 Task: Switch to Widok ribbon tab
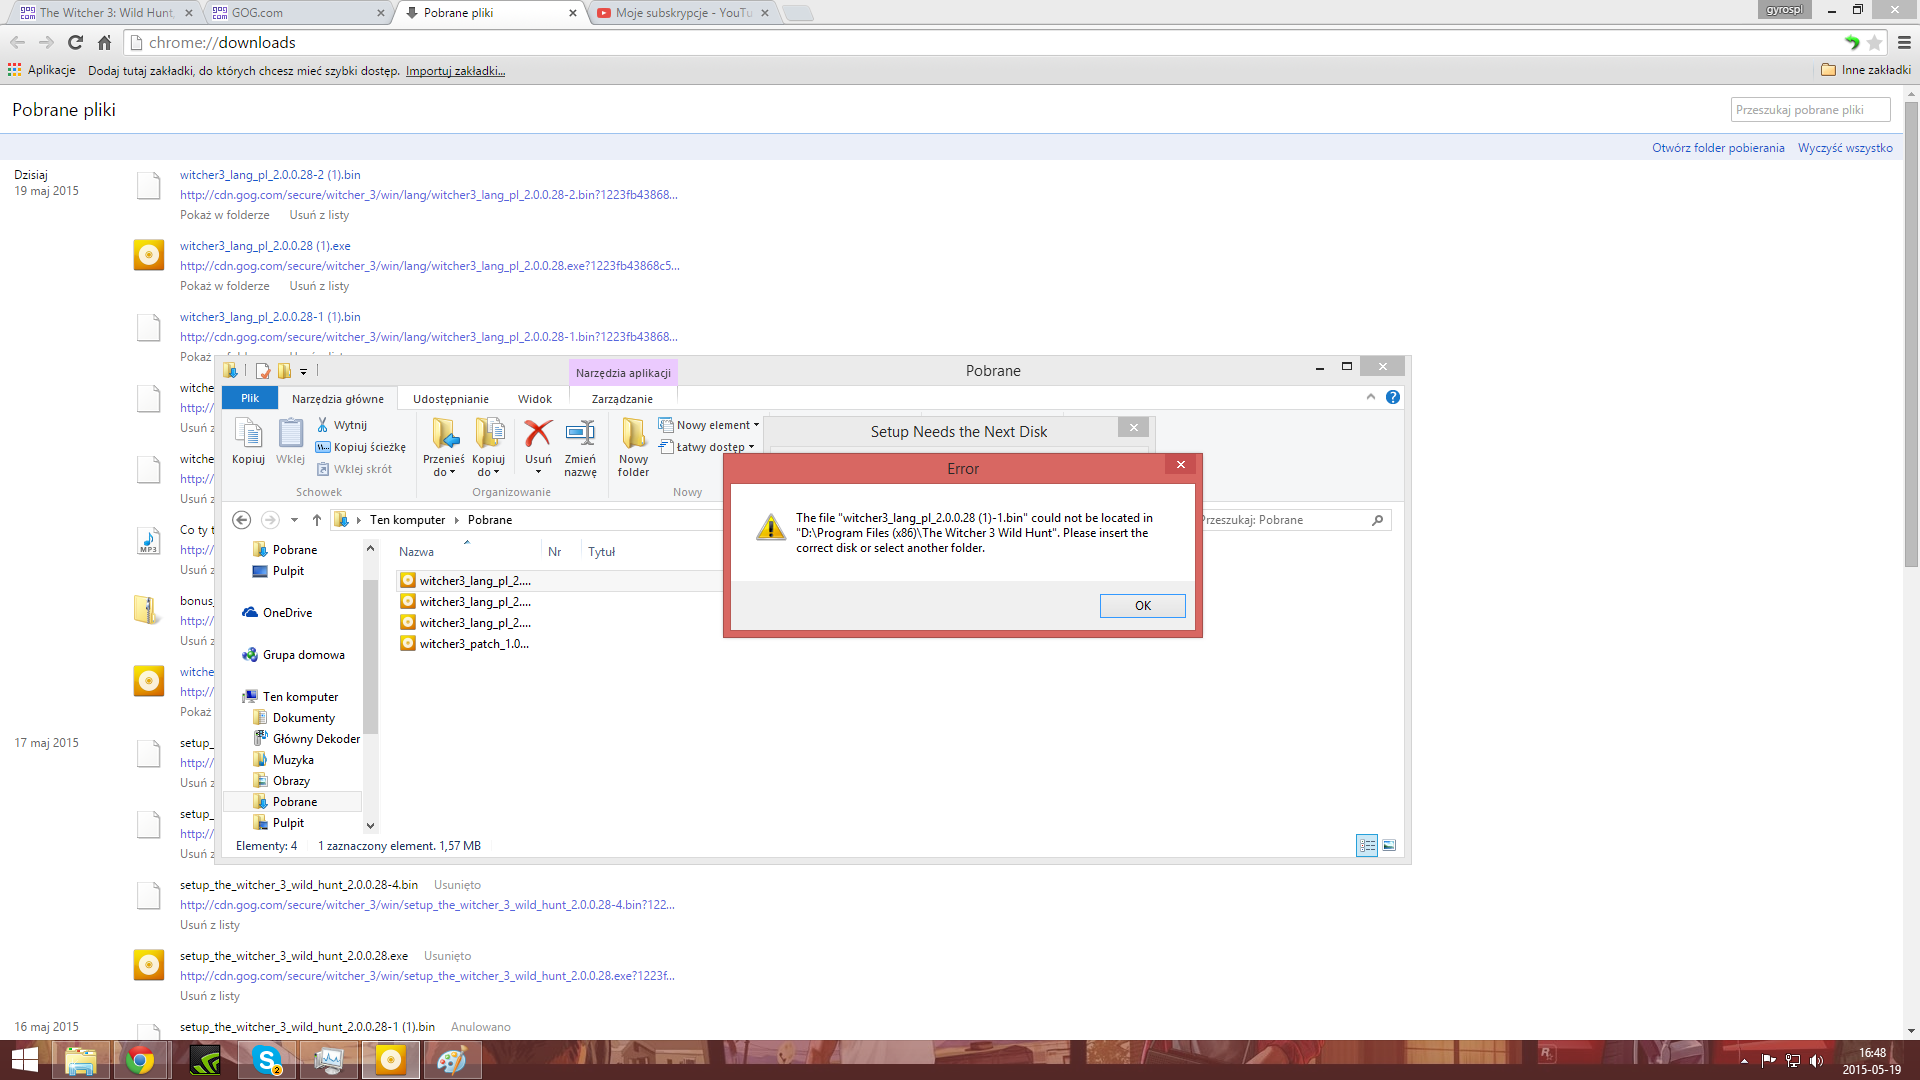pyautogui.click(x=535, y=399)
